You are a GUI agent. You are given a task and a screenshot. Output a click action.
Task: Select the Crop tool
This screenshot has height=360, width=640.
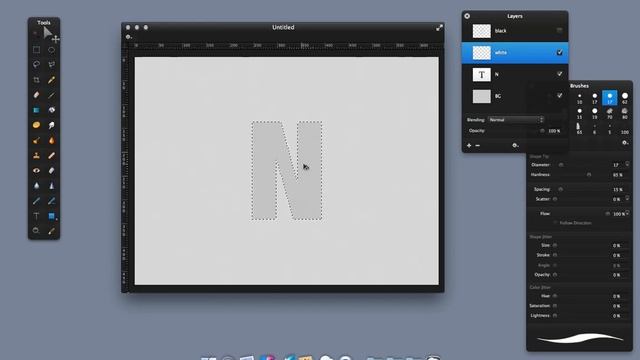36,80
